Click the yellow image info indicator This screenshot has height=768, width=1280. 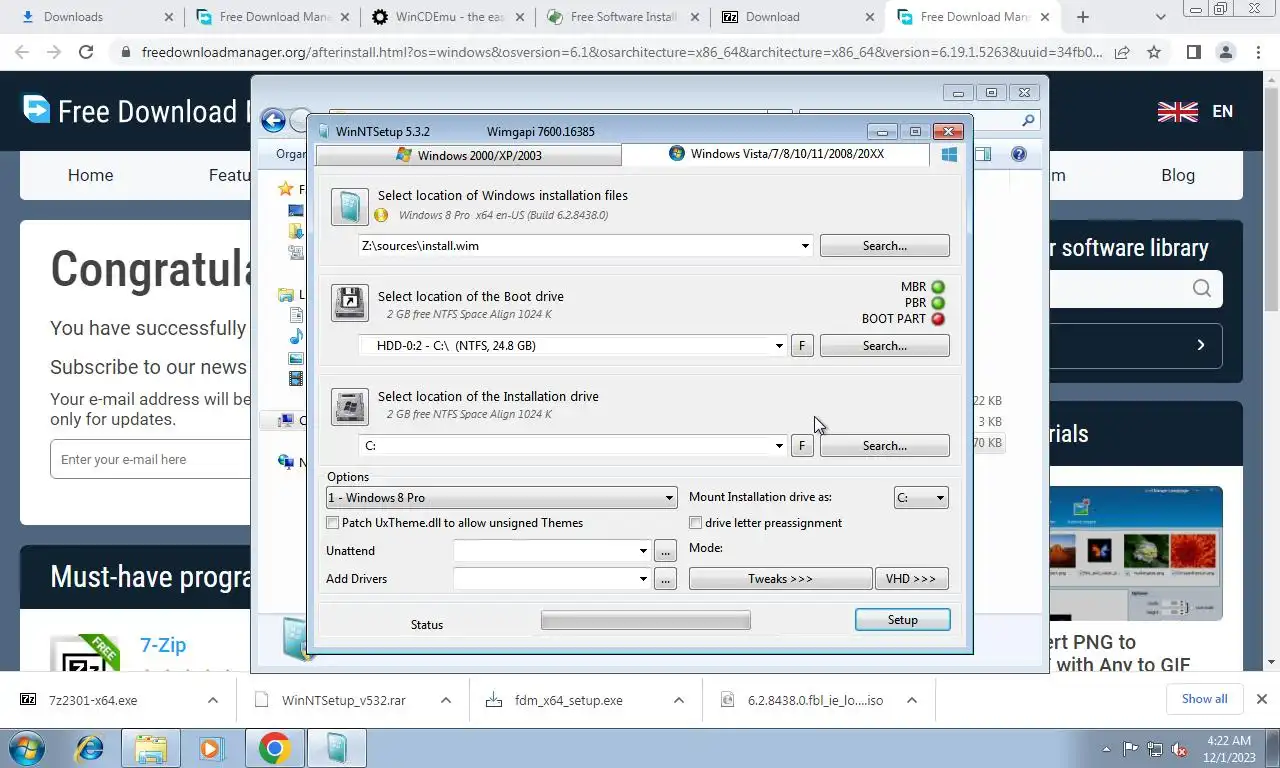(x=381, y=215)
